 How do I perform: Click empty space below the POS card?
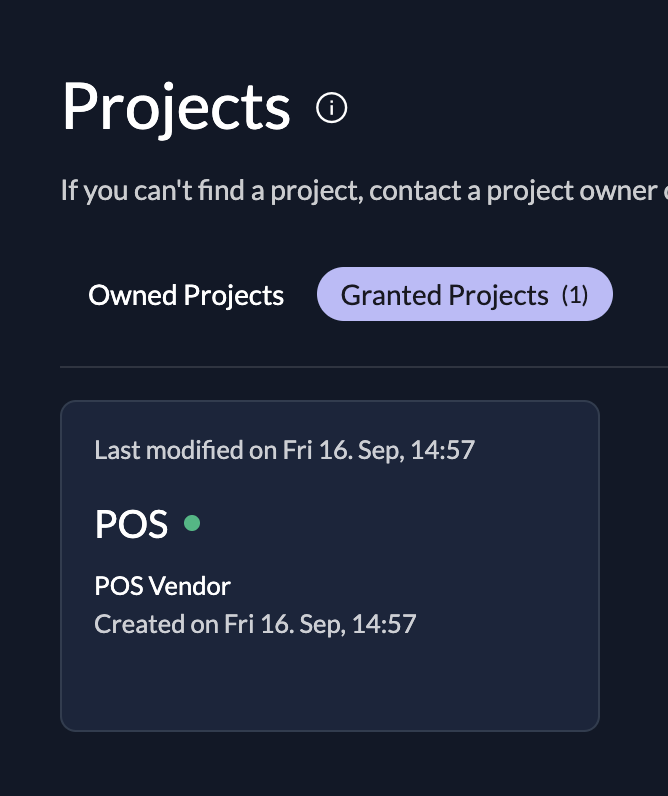click(x=330, y=765)
